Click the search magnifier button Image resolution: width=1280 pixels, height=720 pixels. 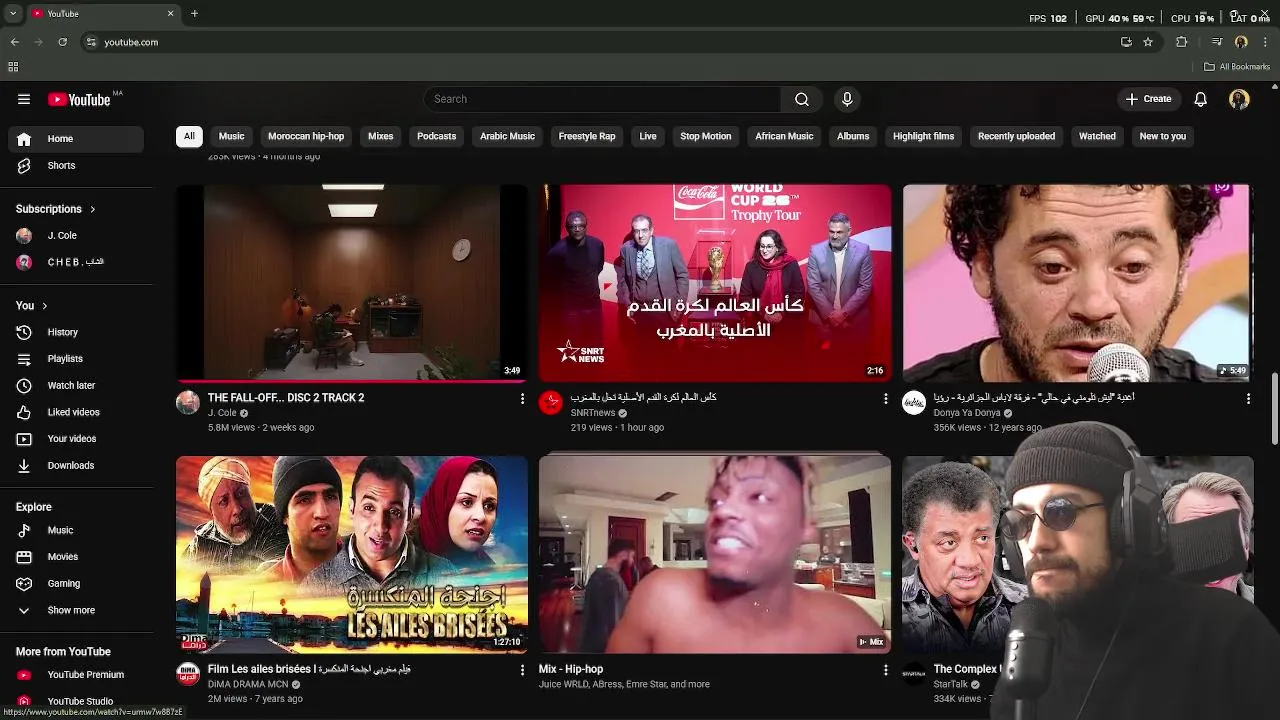[x=802, y=99]
